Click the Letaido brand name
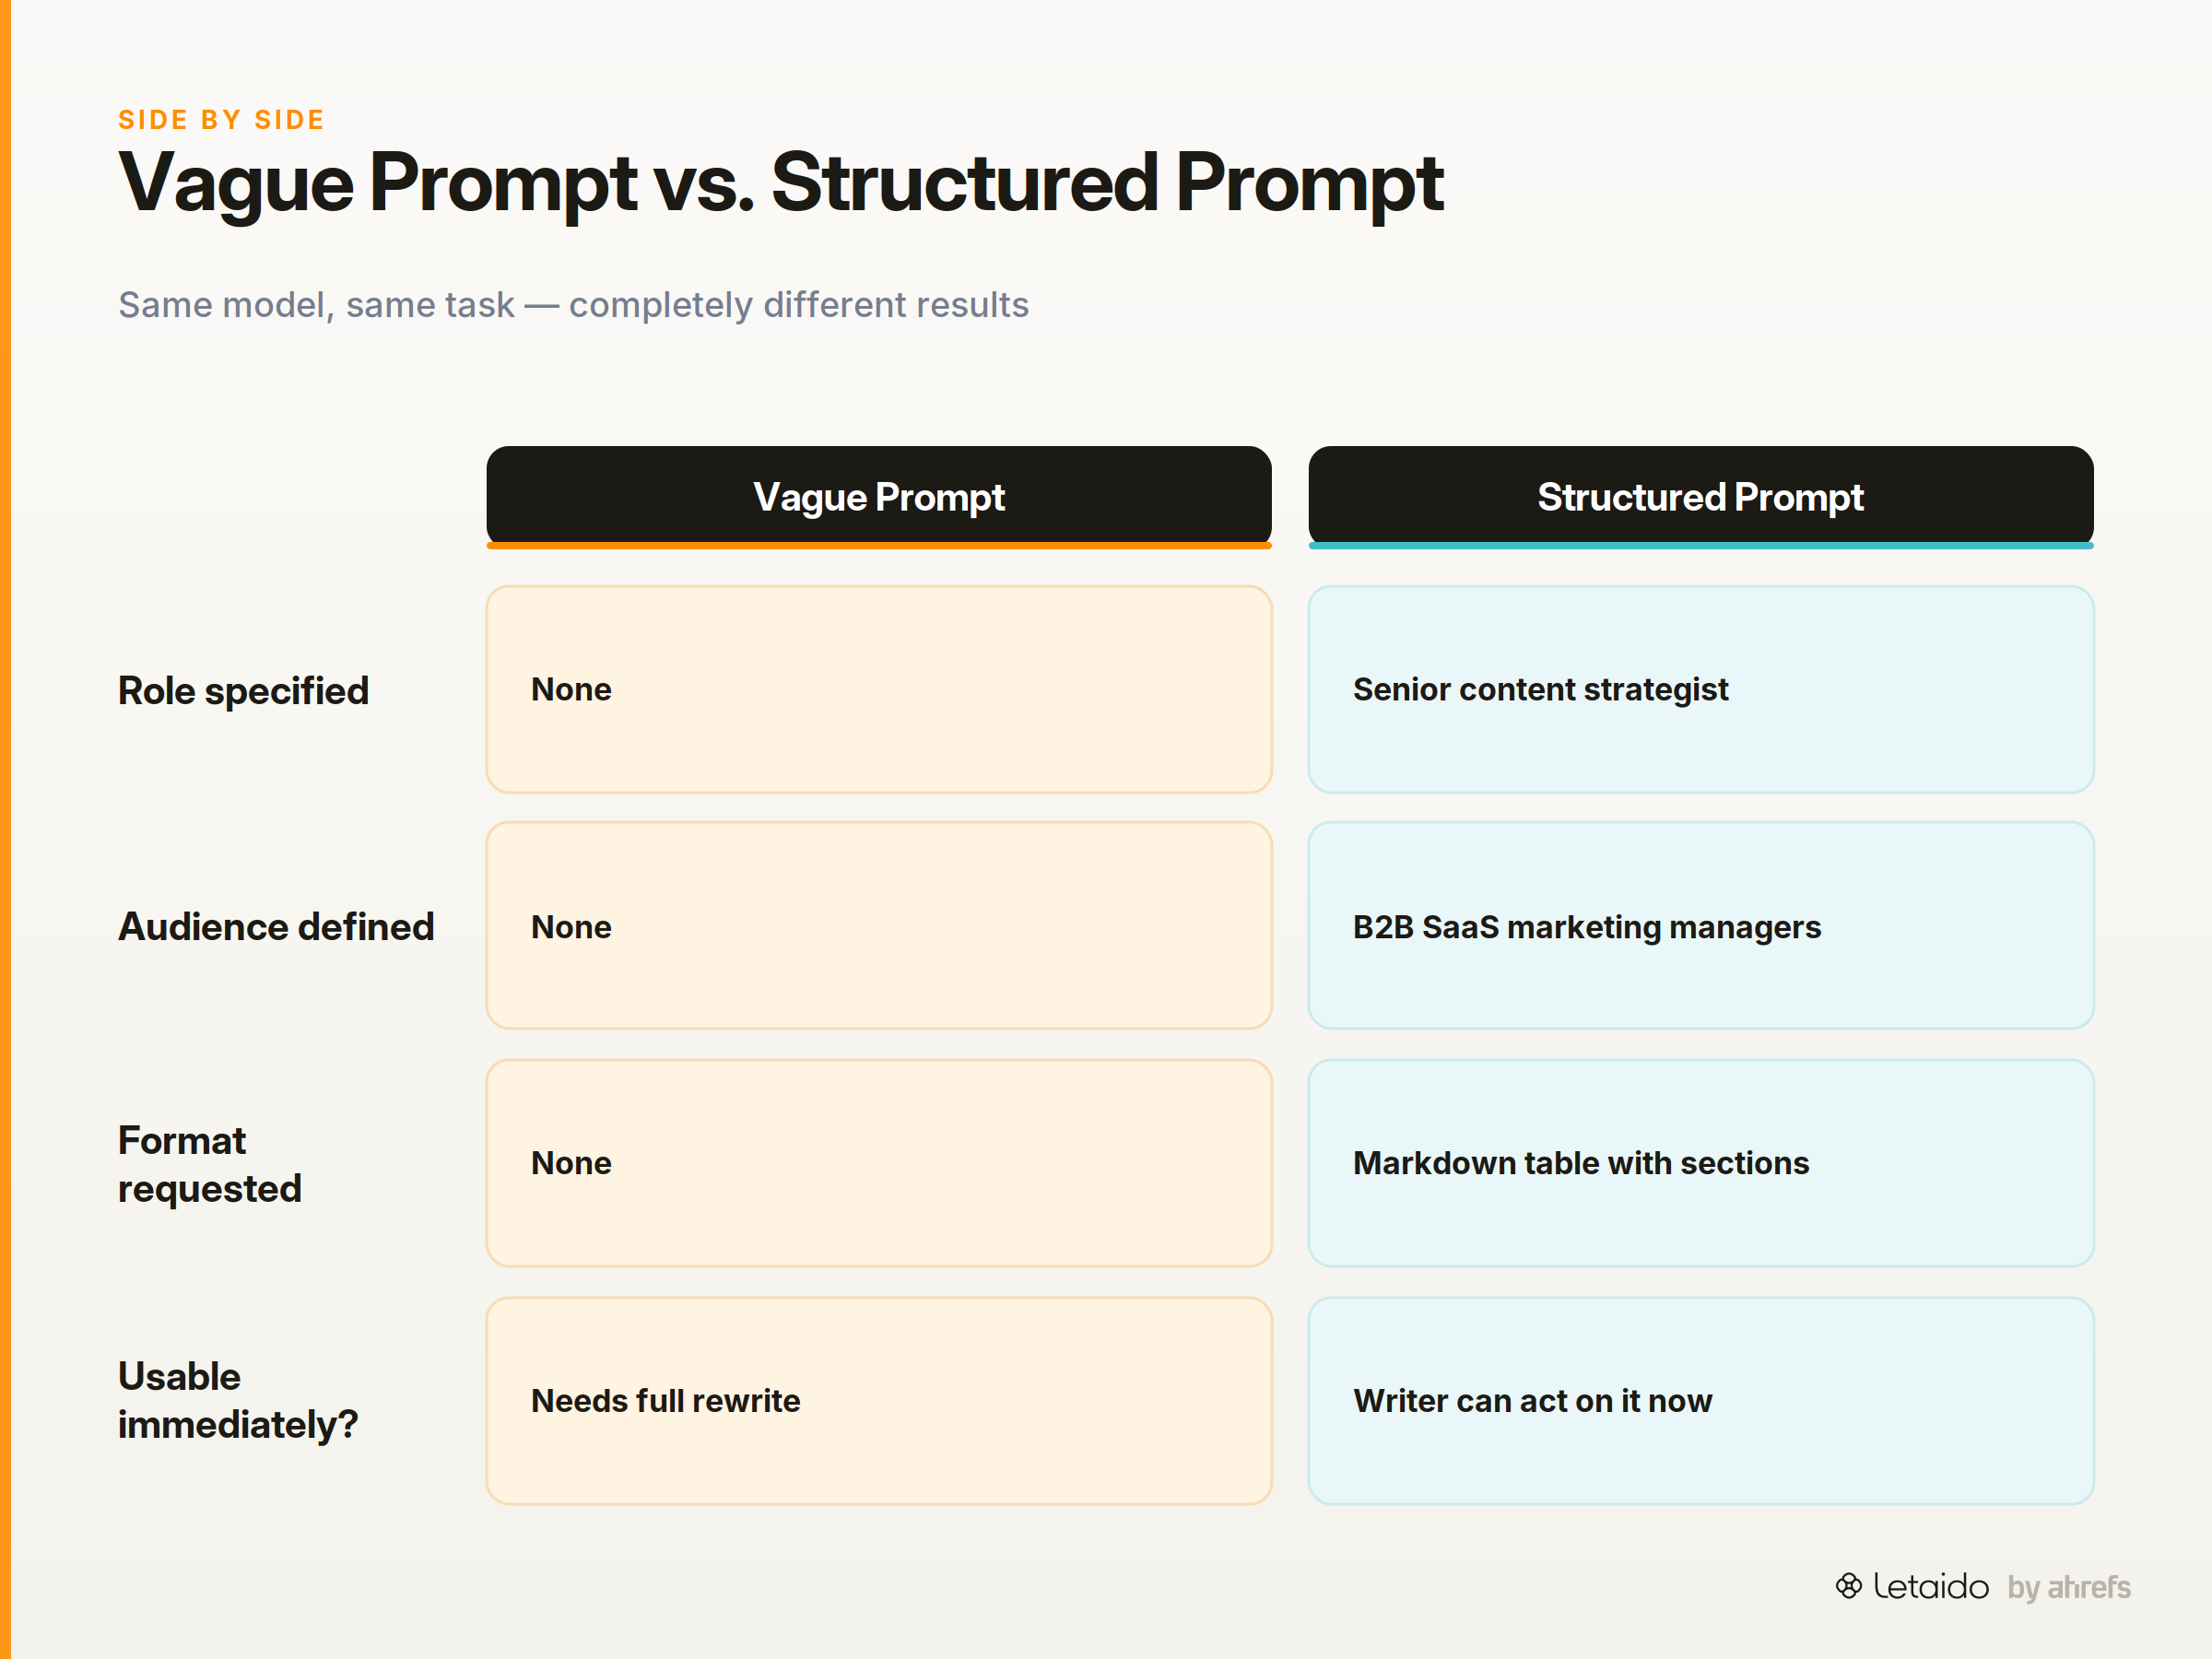2212x1659 pixels. coord(1930,1587)
